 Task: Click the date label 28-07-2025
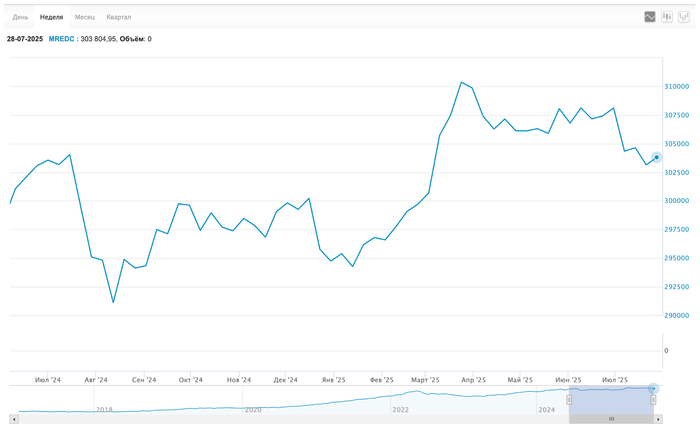point(25,39)
